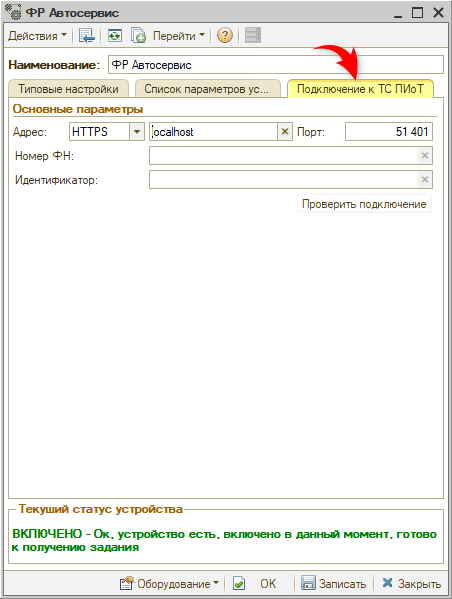Click inside the Порт input field
The width and height of the screenshot is (452, 599).
[389, 132]
